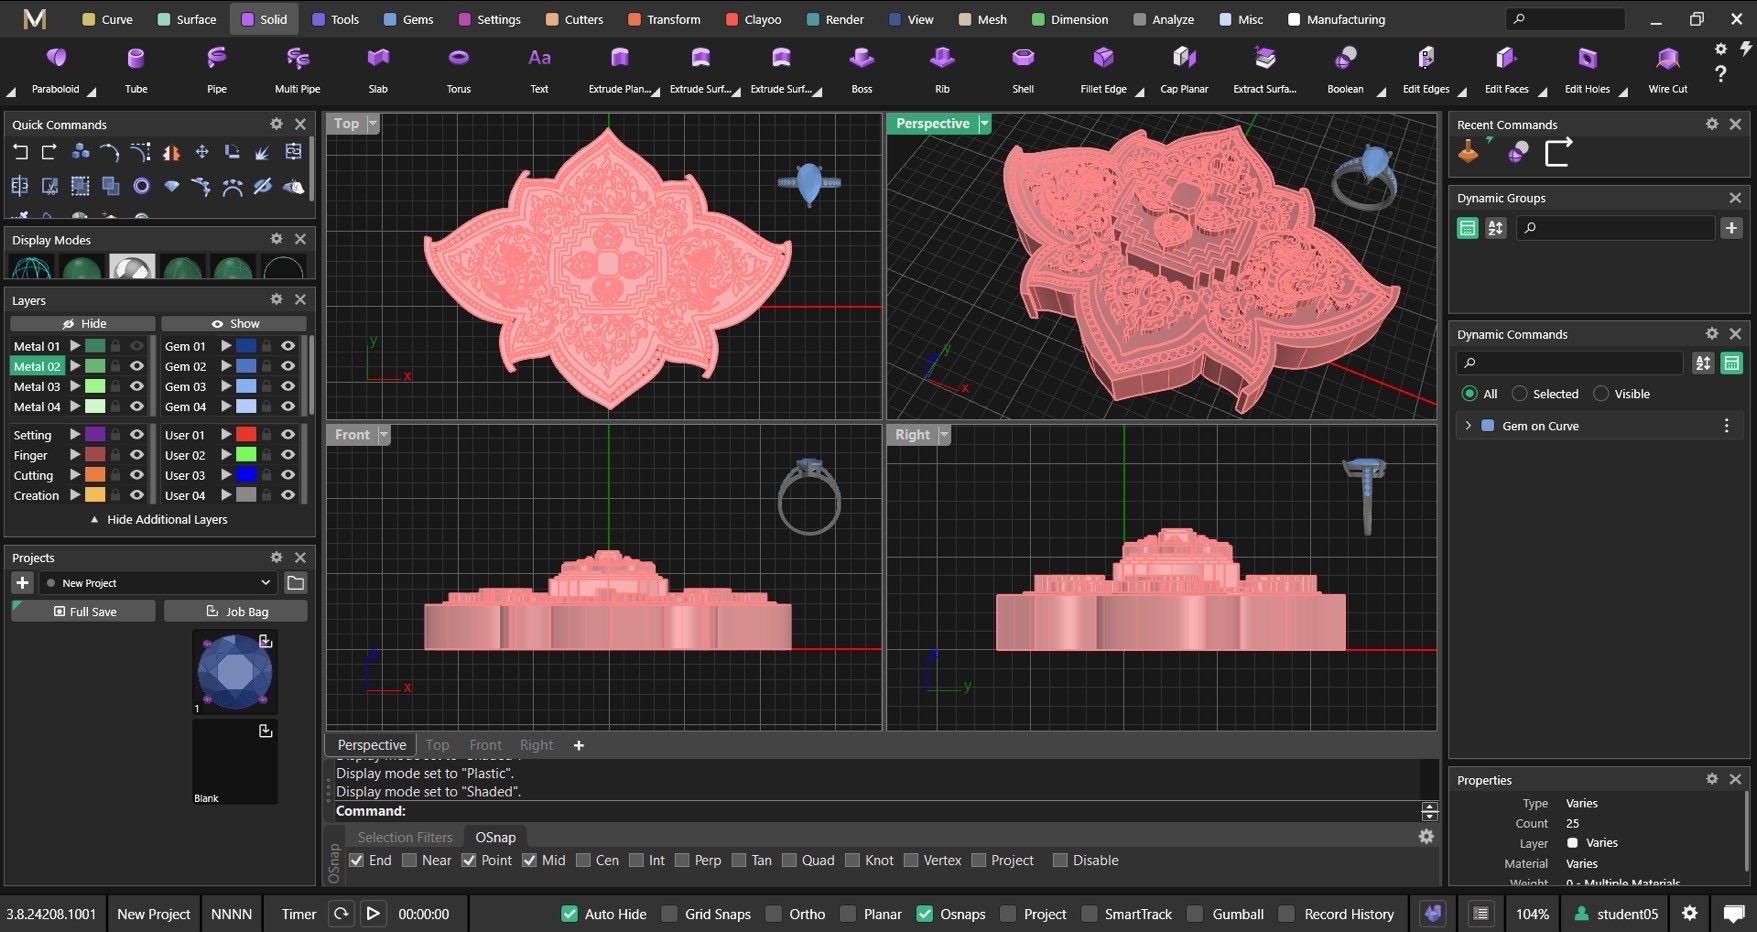
Task: Click the OSnap options gear icon
Action: click(x=1426, y=837)
